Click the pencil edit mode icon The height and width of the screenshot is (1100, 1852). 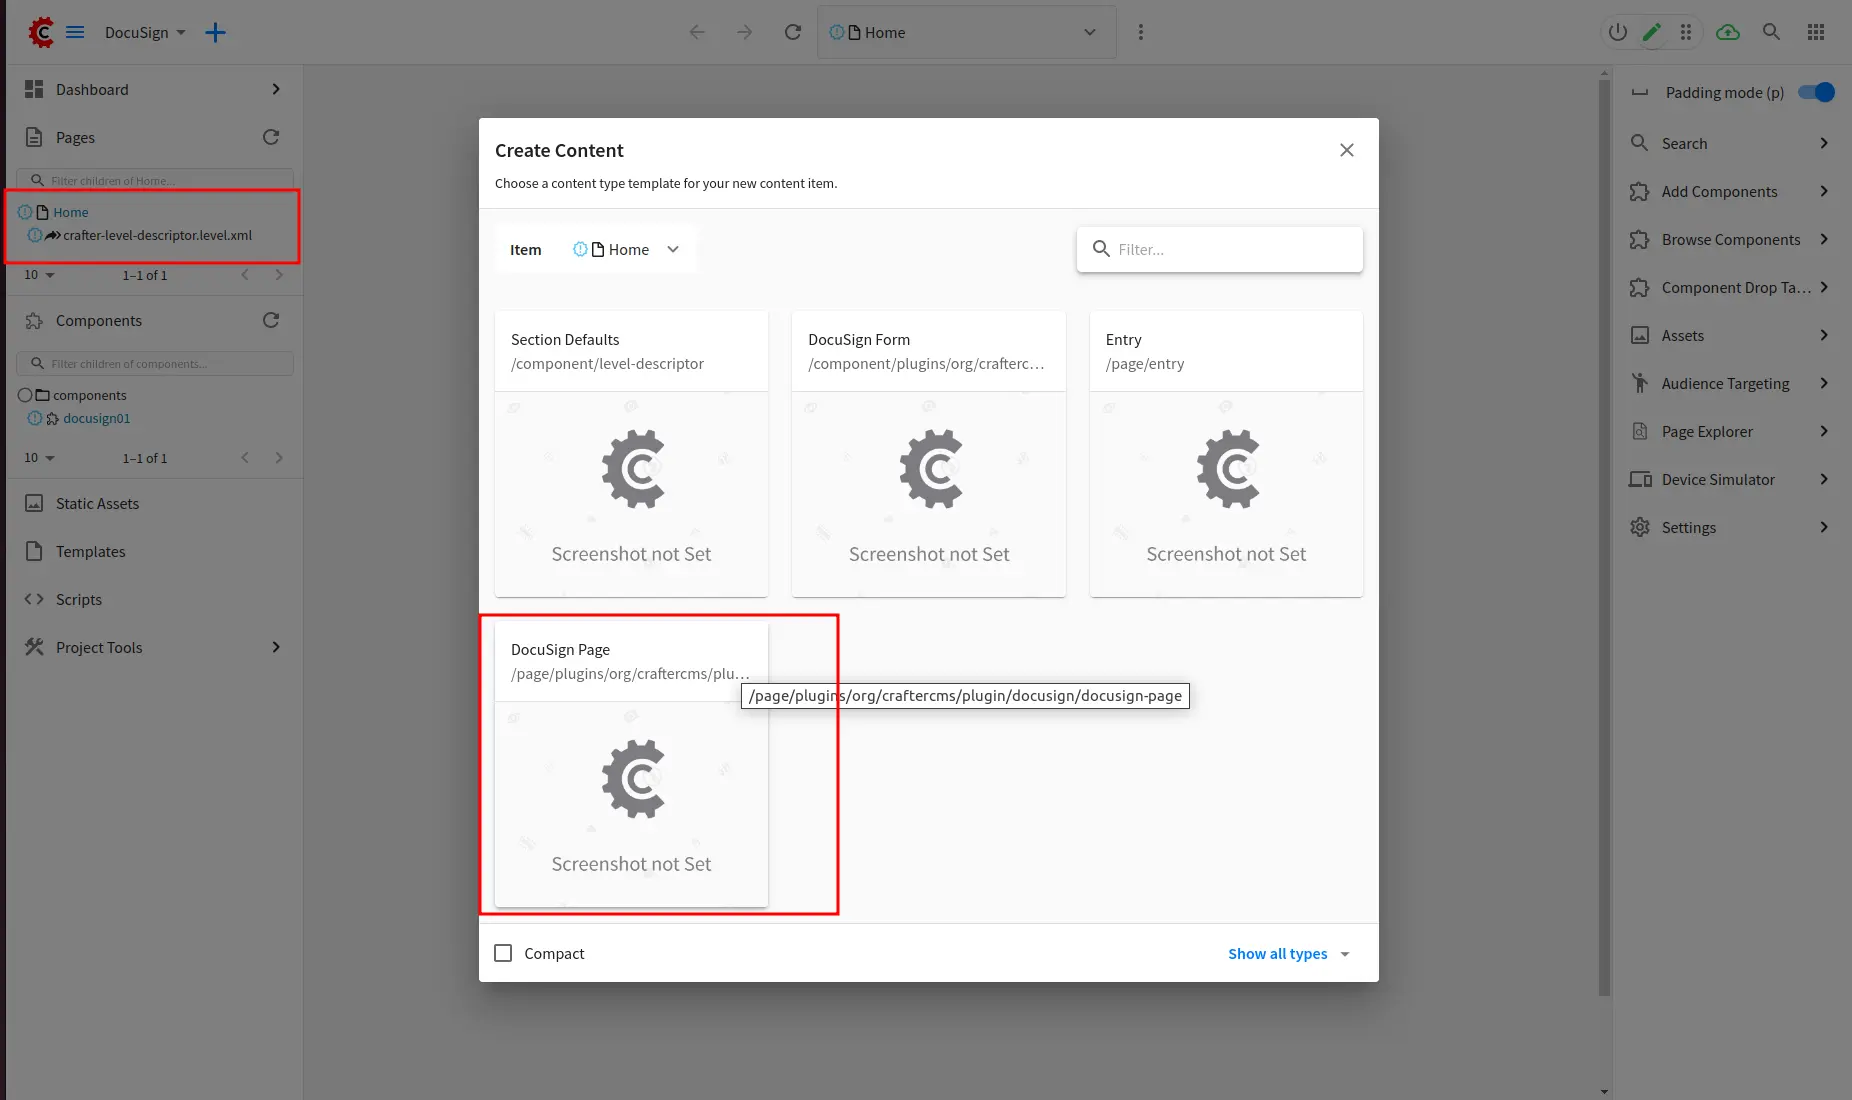(x=1651, y=32)
